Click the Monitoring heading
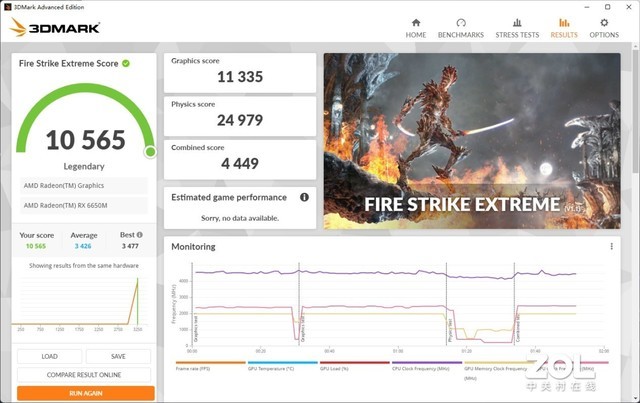This screenshot has height=403, width=640. 193,247
